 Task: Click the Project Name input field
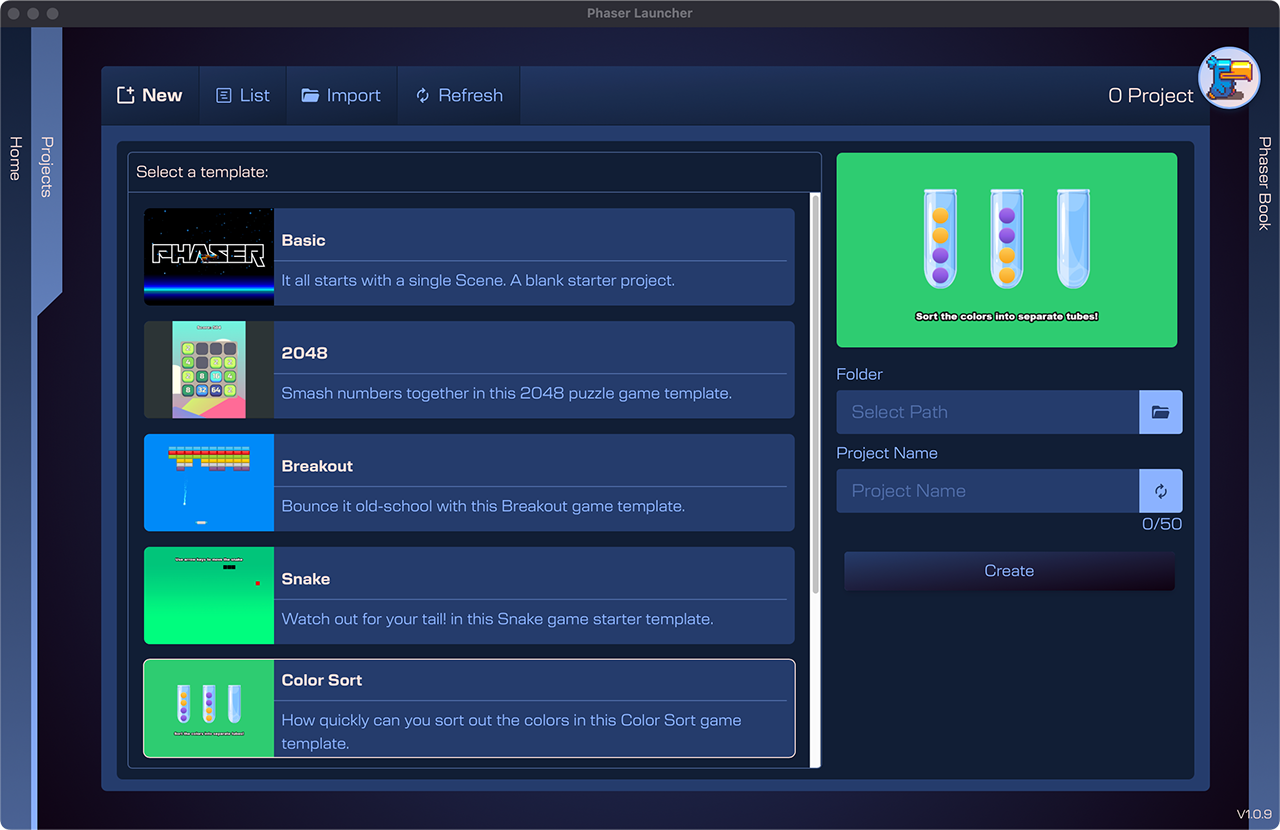(x=988, y=491)
